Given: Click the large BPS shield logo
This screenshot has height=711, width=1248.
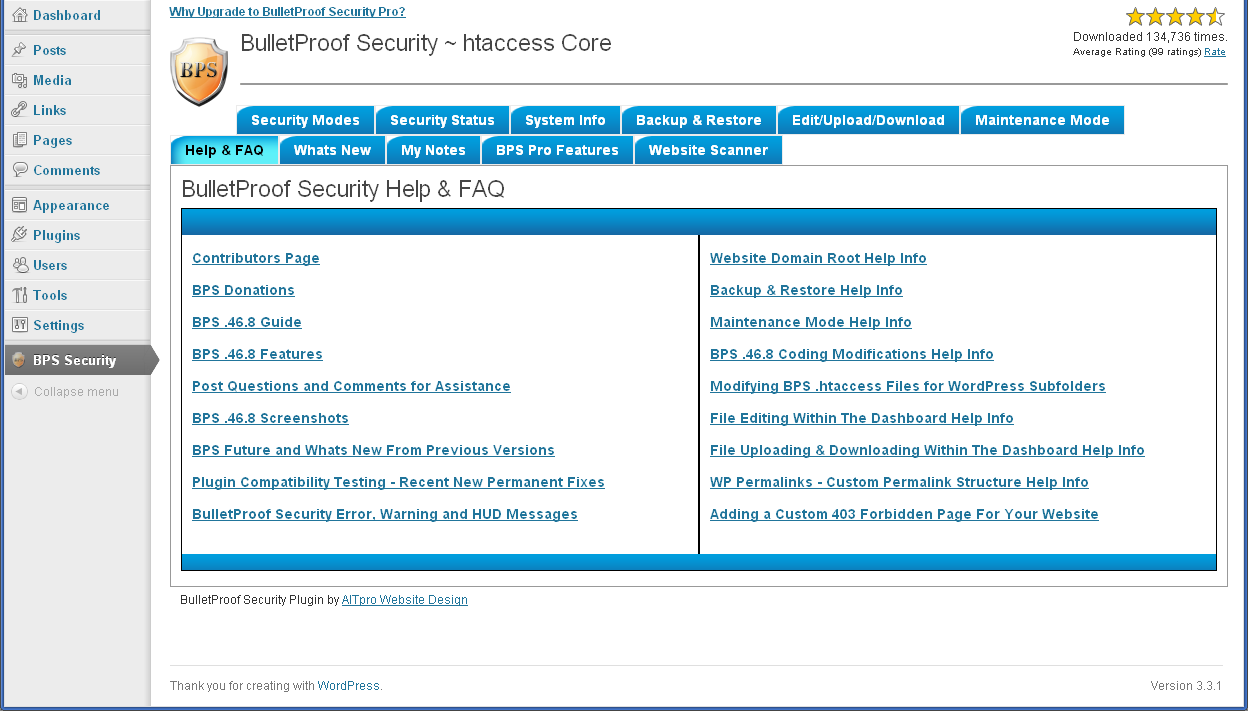Looking at the screenshot, I should click(x=199, y=72).
